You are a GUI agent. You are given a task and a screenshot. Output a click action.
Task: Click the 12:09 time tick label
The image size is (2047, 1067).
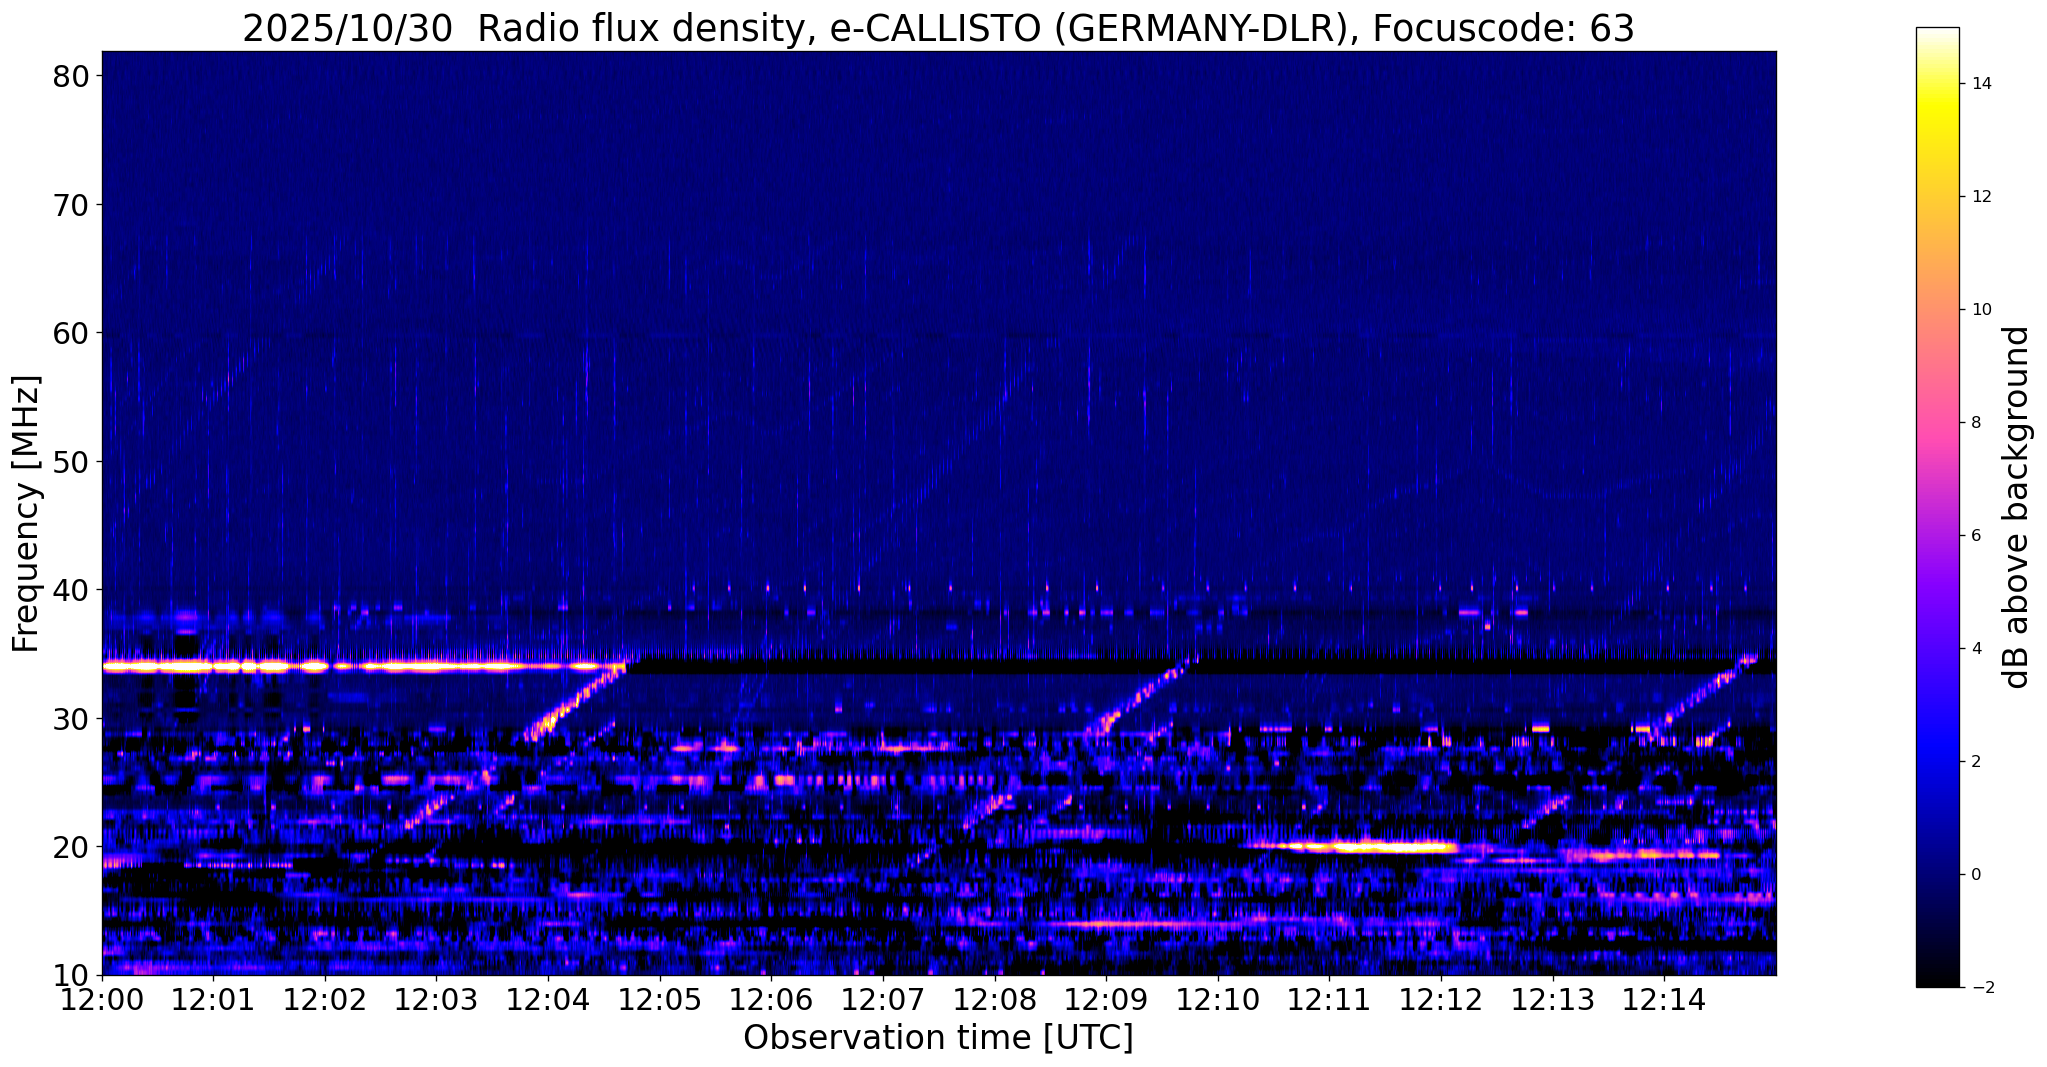point(1106,1000)
